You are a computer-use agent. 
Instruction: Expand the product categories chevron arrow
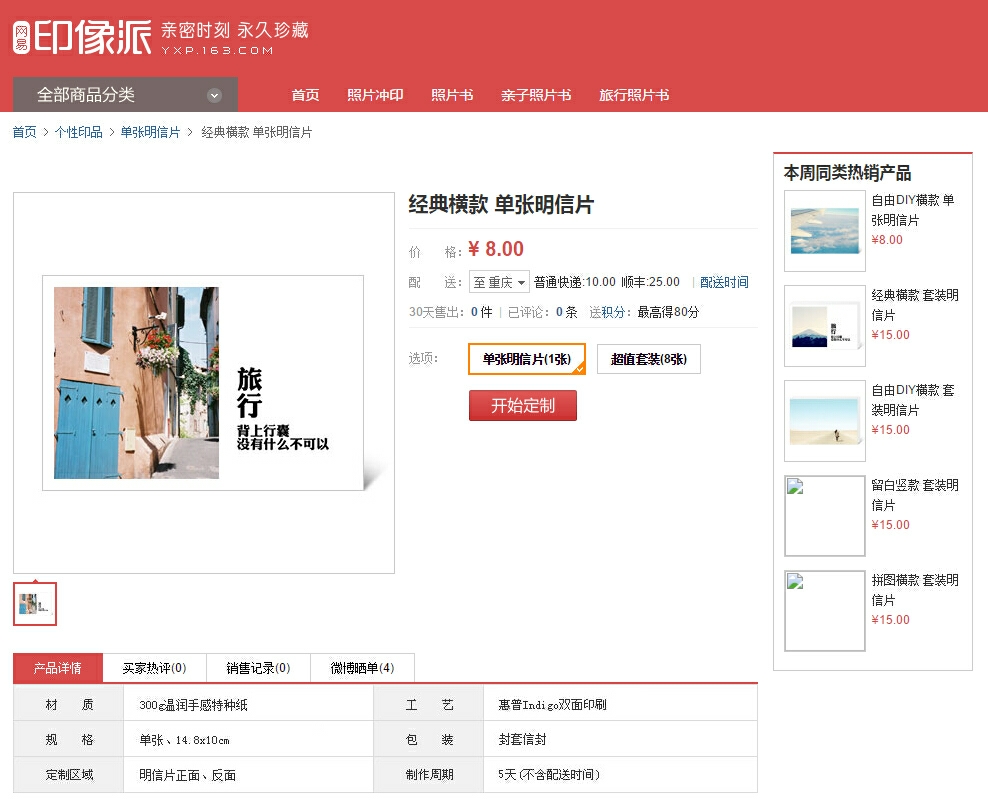tap(212, 93)
